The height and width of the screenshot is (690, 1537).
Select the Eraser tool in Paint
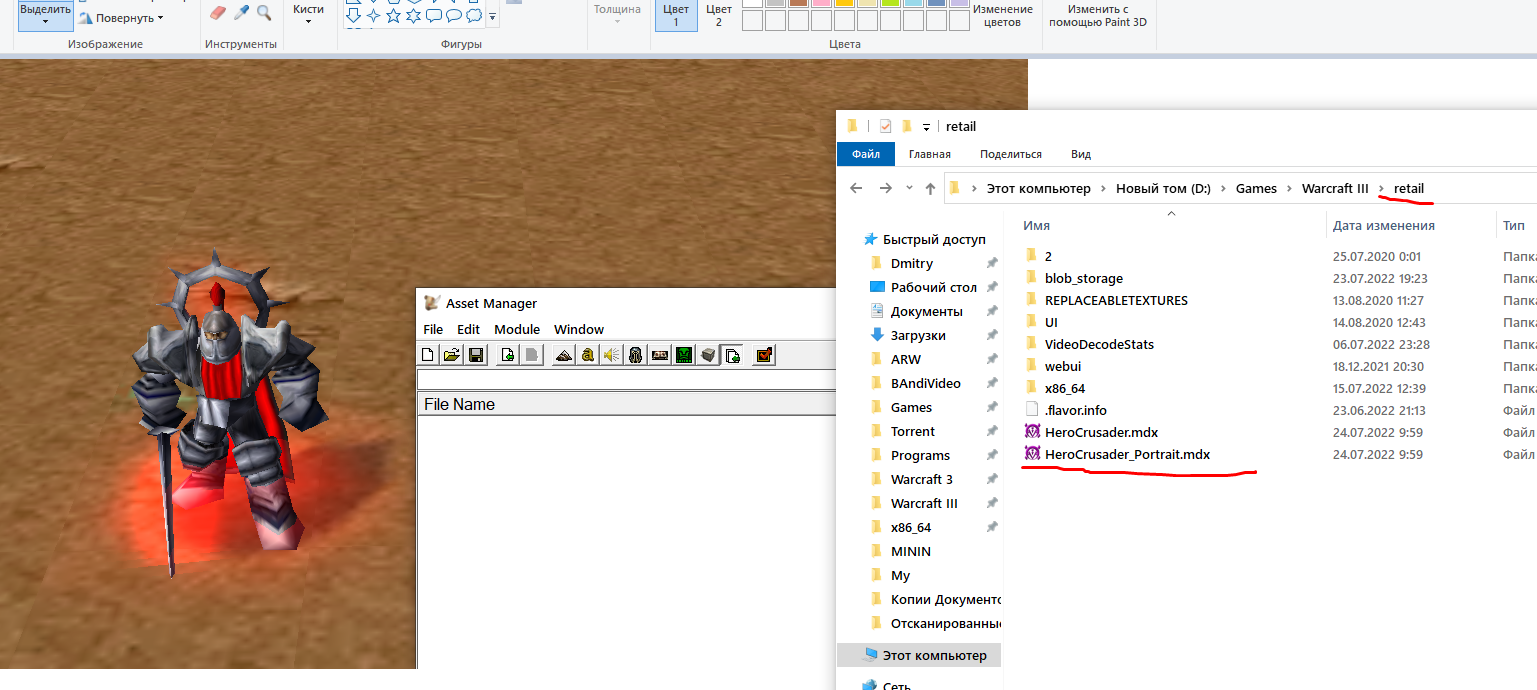click(x=219, y=12)
